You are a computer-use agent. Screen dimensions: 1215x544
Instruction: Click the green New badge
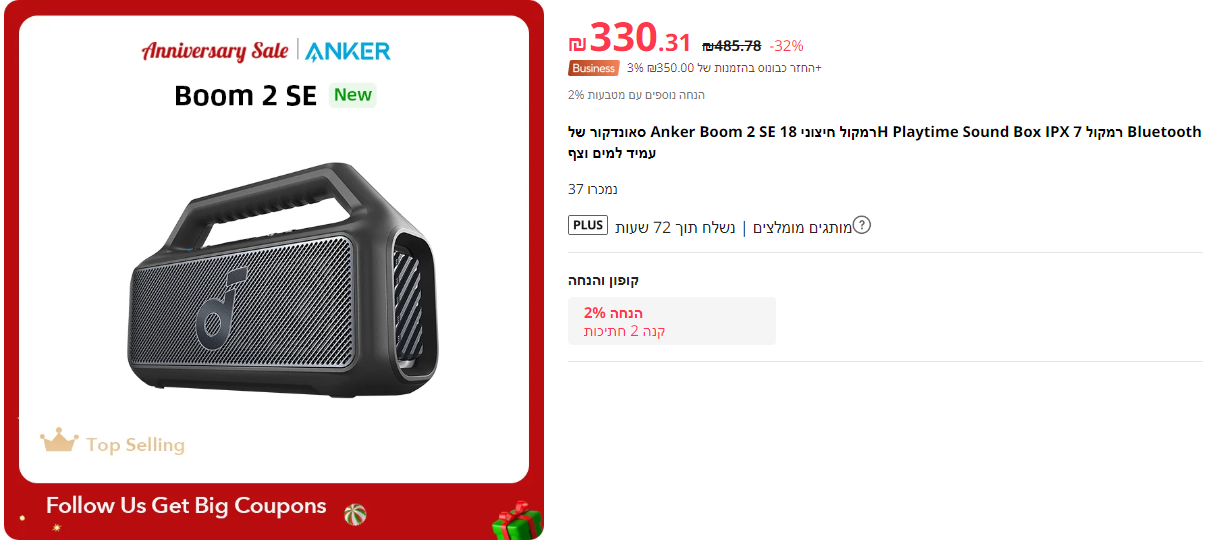[353, 95]
